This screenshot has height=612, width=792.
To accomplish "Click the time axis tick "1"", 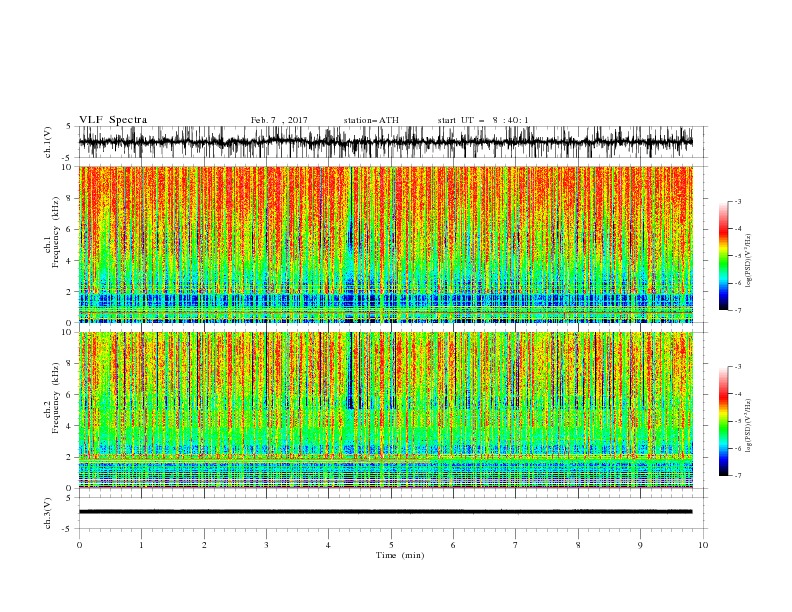I will (x=141, y=545).
